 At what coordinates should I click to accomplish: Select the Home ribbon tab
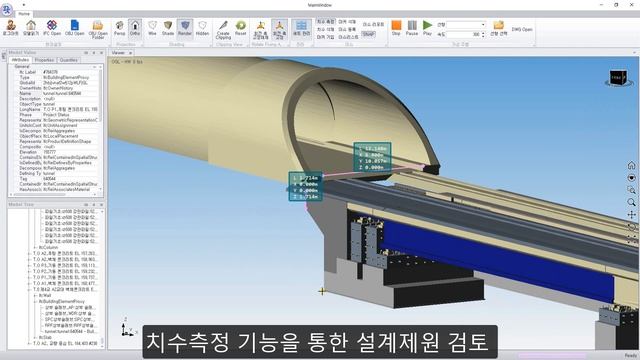pyautogui.click(x=24, y=14)
